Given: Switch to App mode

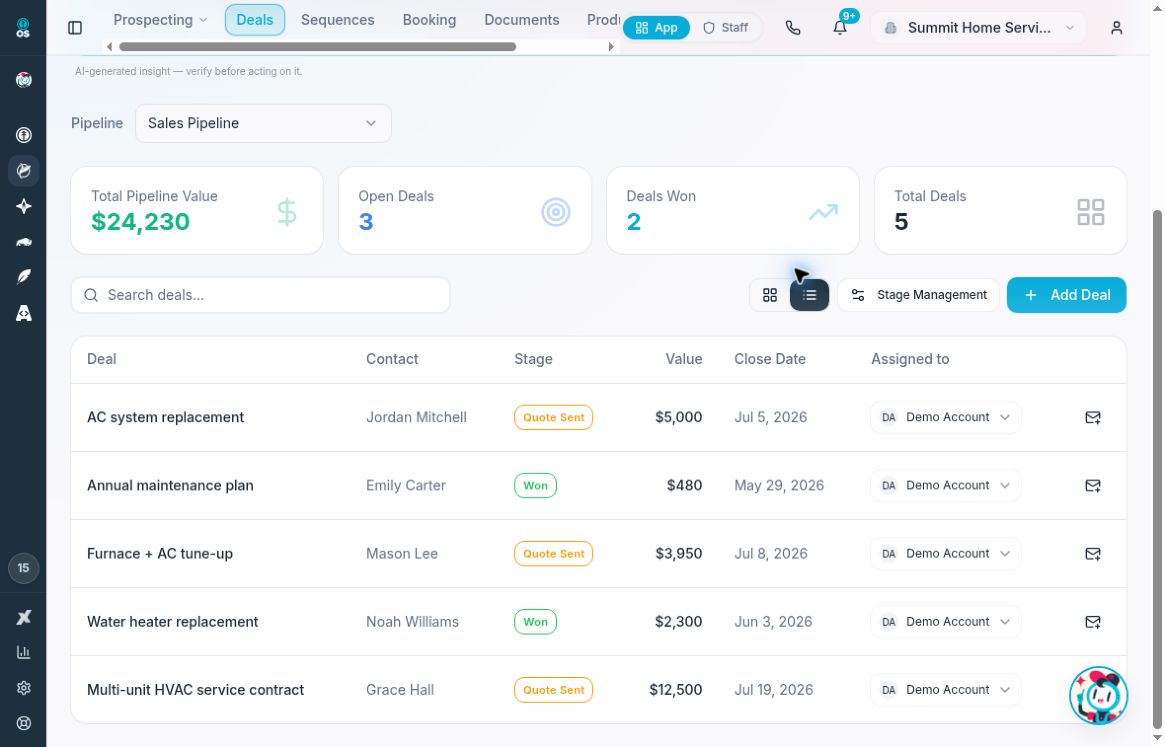Looking at the screenshot, I should tap(656, 28).
